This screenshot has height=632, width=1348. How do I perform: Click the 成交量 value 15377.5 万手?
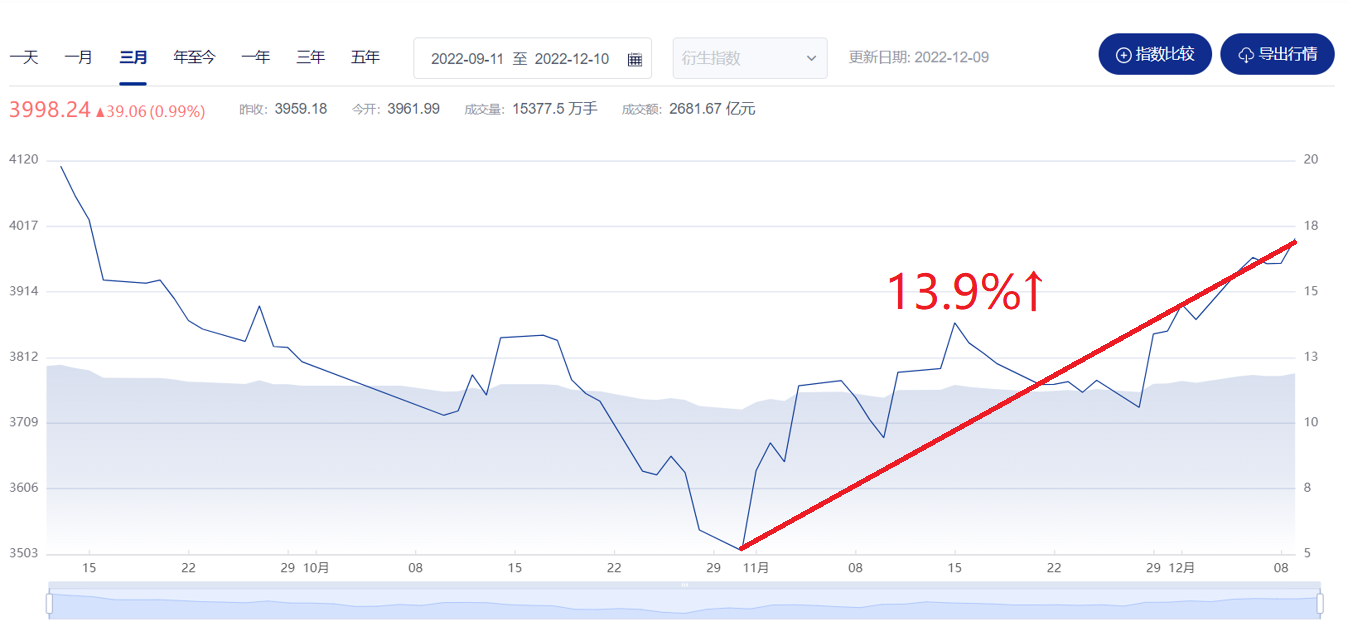click(555, 109)
